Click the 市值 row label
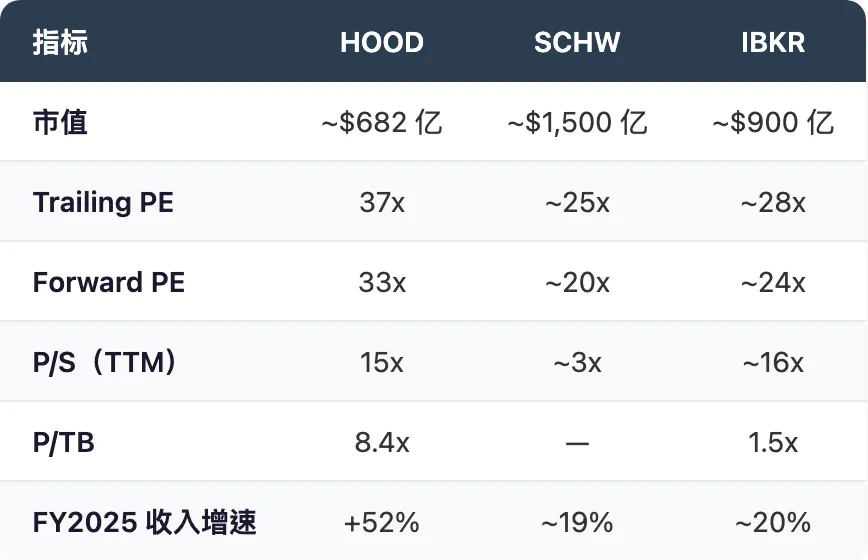The width and height of the screenshot is (868, 560). [60, 122]
